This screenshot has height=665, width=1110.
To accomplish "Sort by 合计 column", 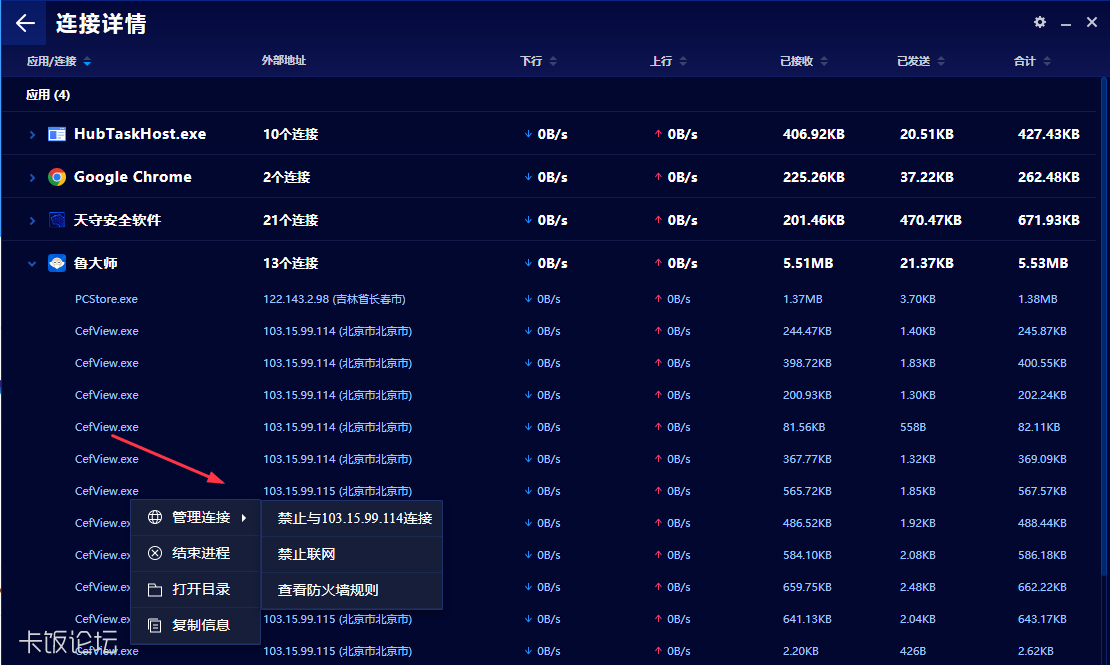I will 1032,61.
